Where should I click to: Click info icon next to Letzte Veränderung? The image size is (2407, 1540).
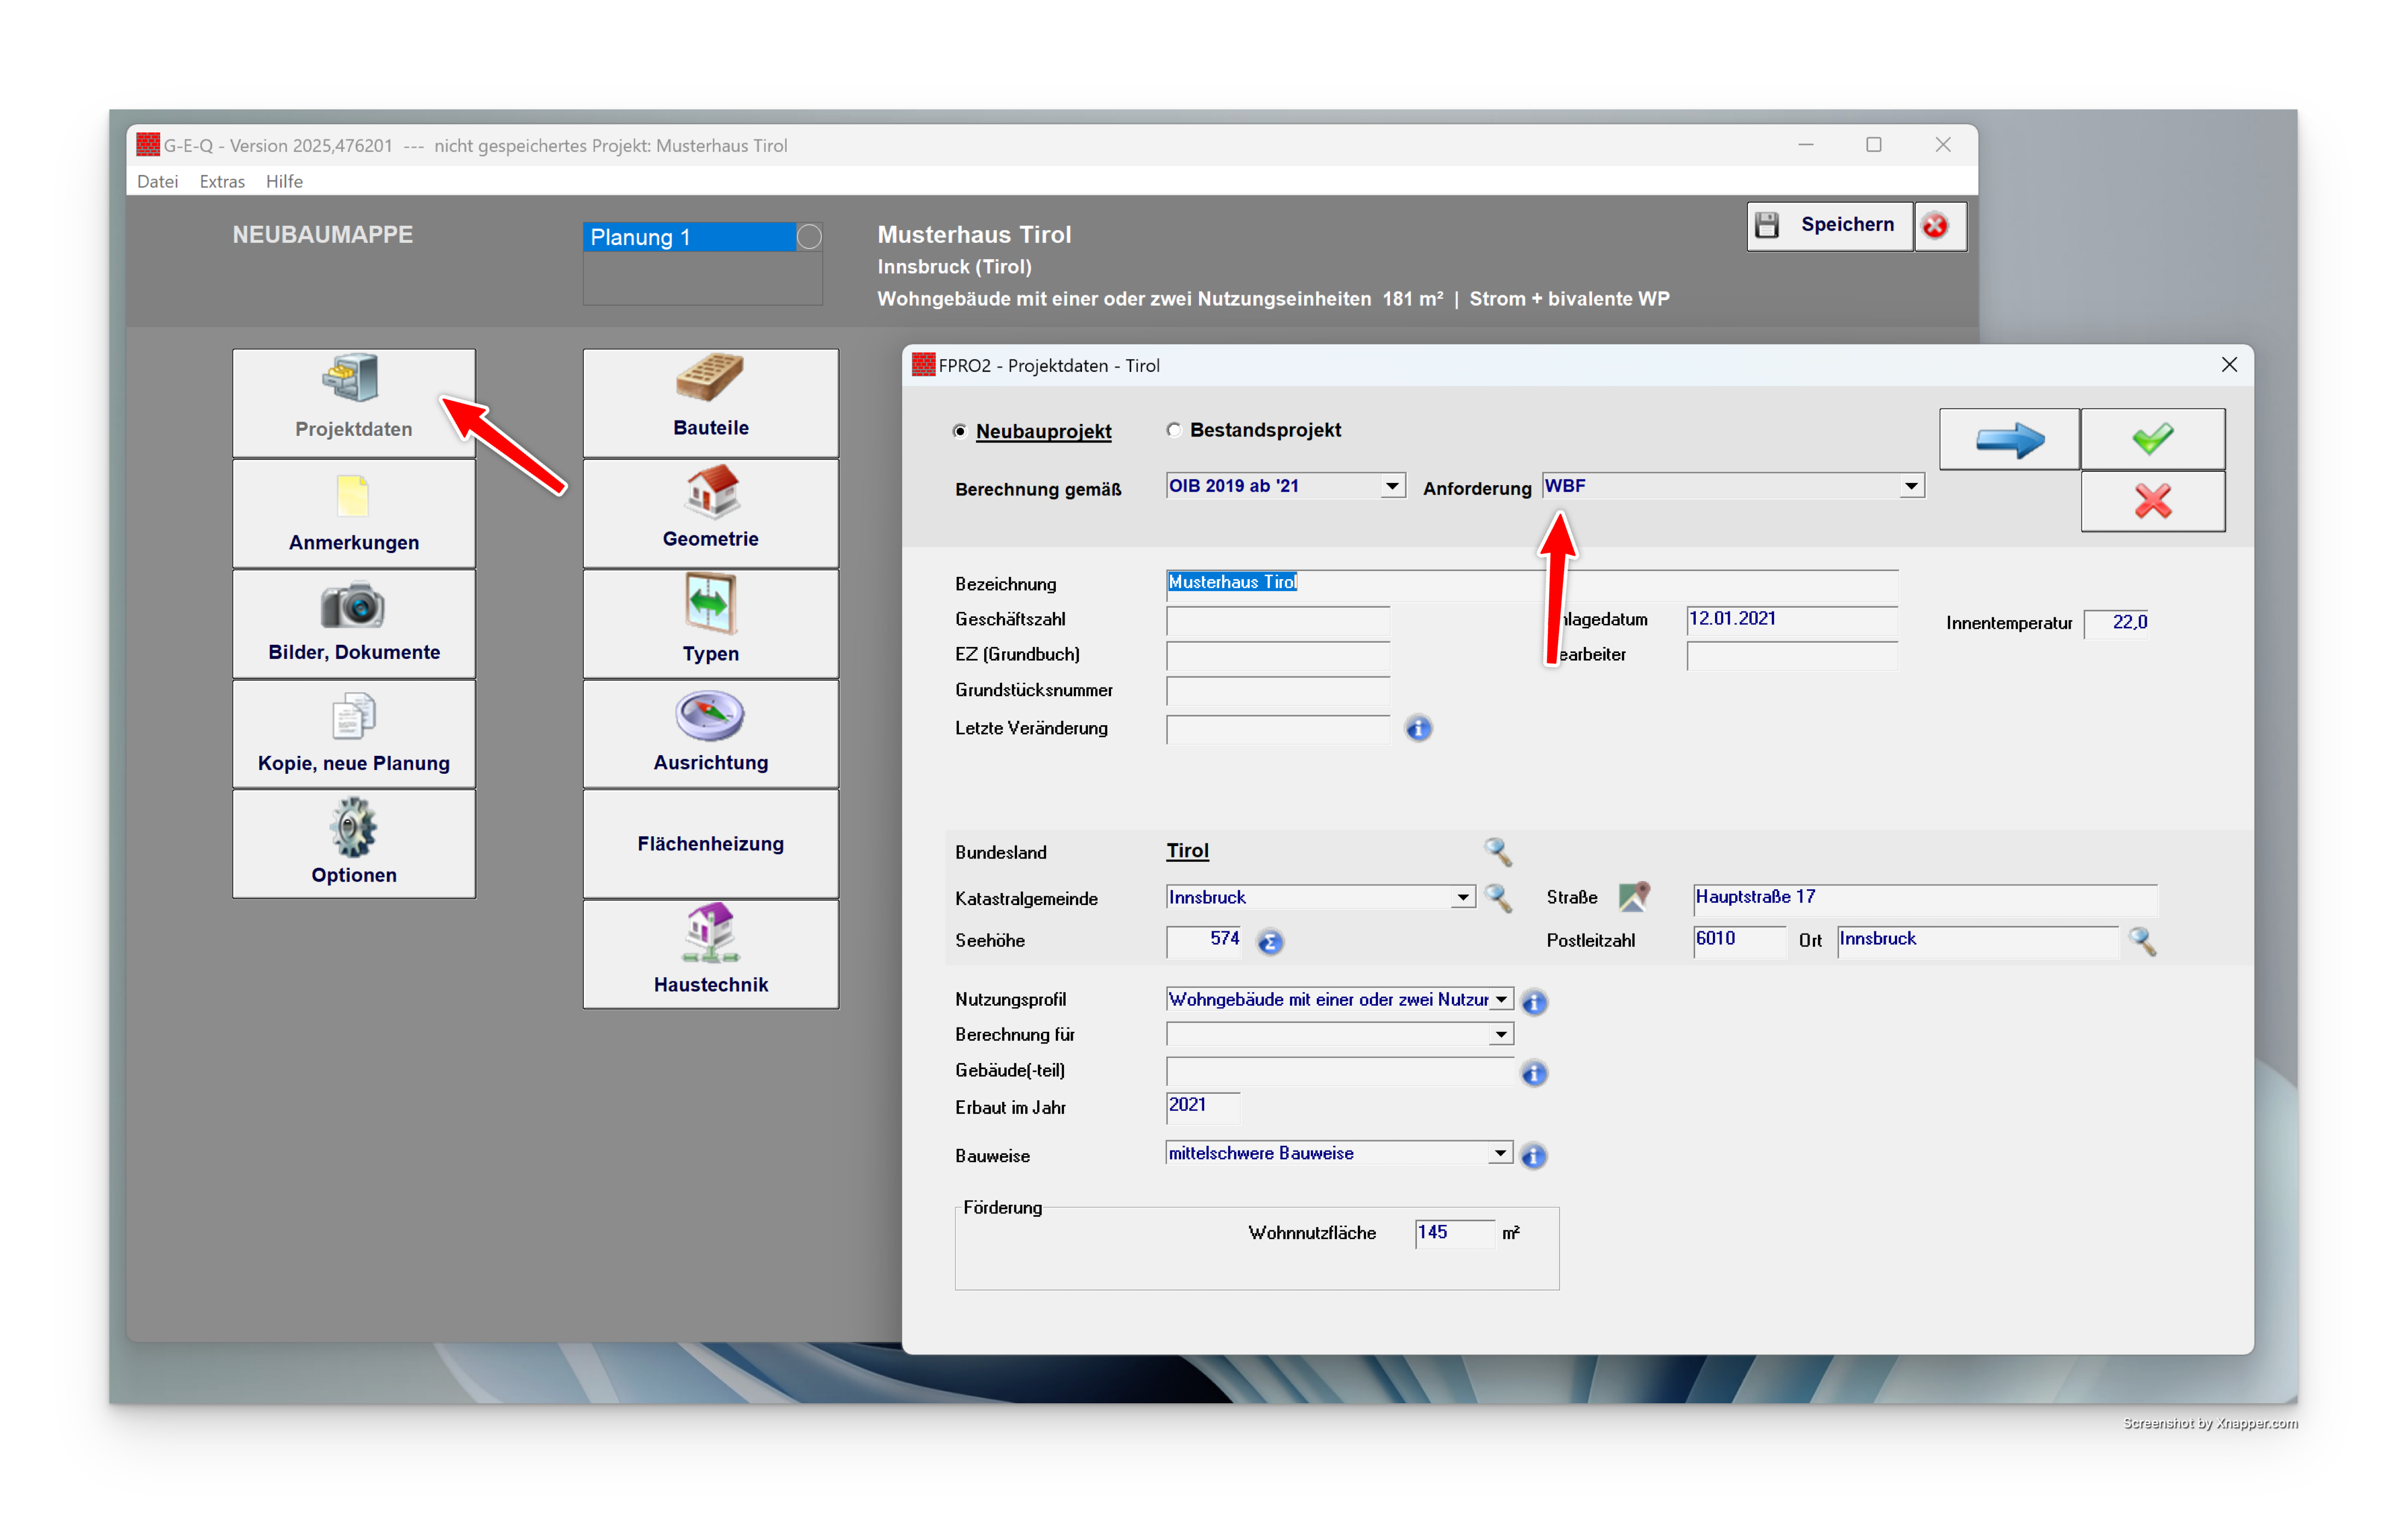point(1418,729)
